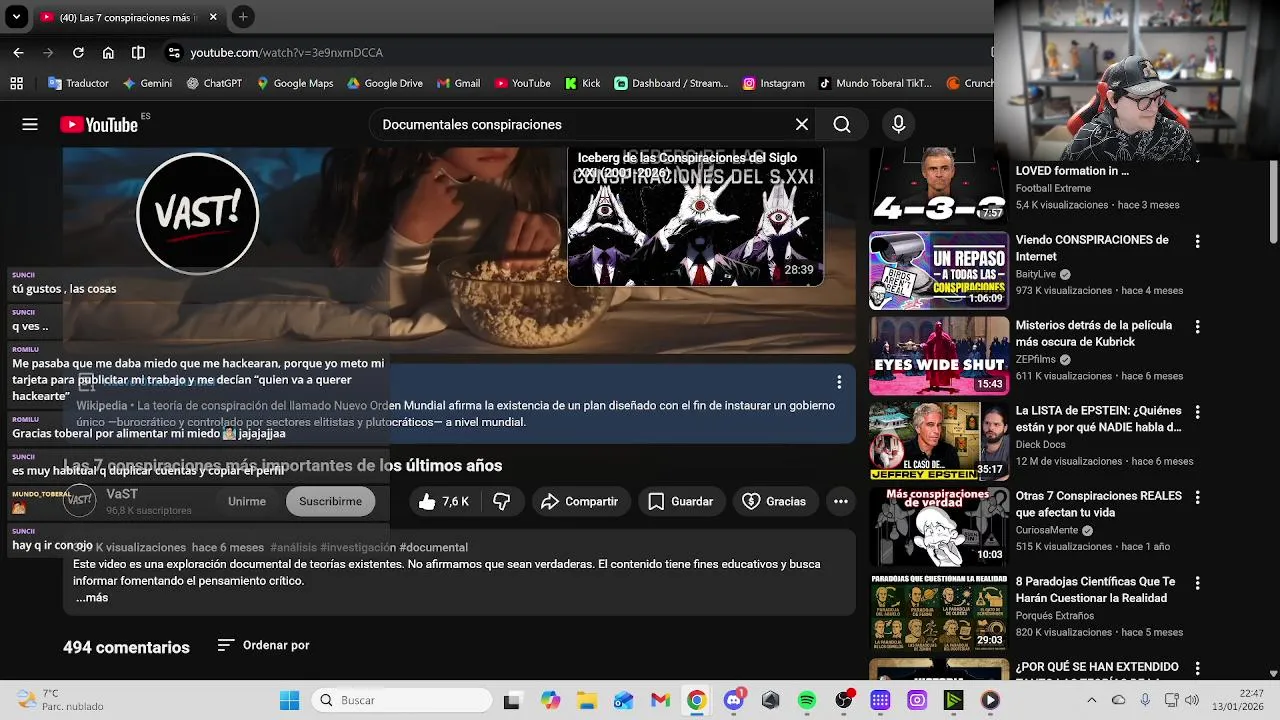Click the Unirme membership button

[x=247, y=501]
